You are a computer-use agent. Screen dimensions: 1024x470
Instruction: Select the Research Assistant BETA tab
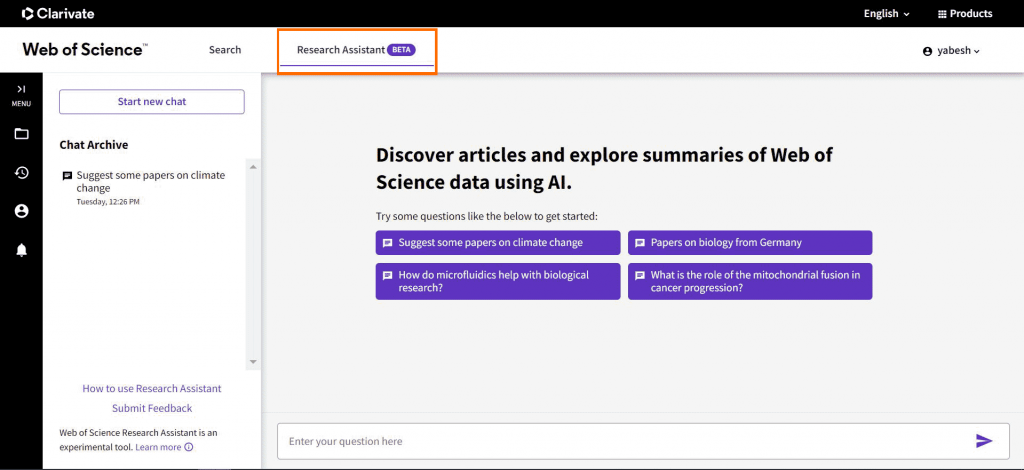click(357, 50)
